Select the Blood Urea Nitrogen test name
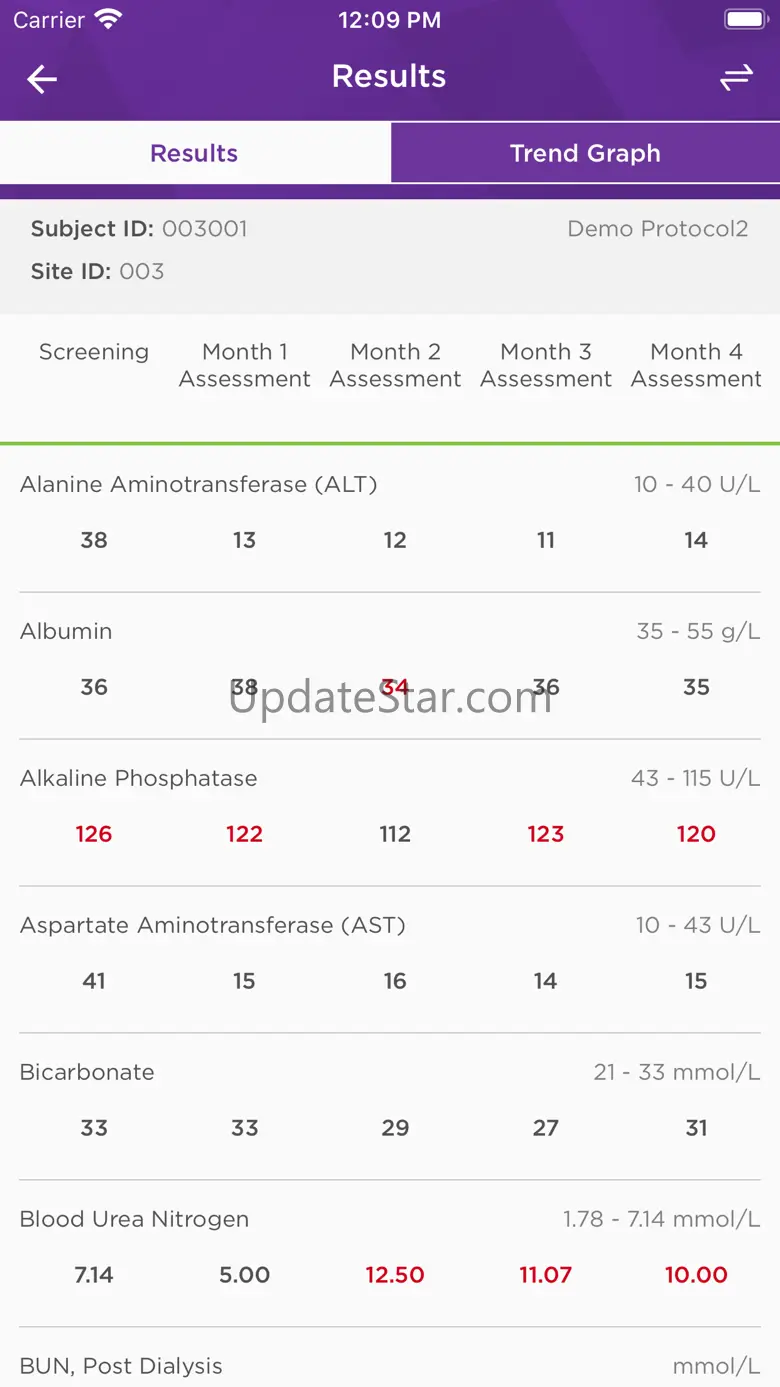 [x=134, y=1220]
